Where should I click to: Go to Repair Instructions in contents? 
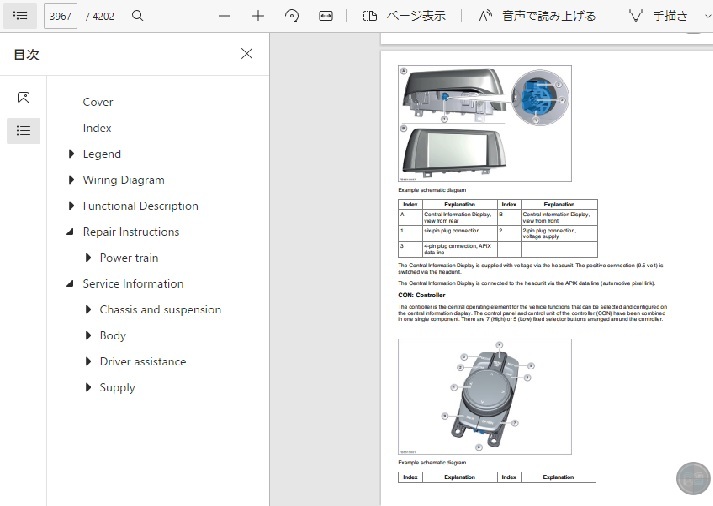pos(131,232)
